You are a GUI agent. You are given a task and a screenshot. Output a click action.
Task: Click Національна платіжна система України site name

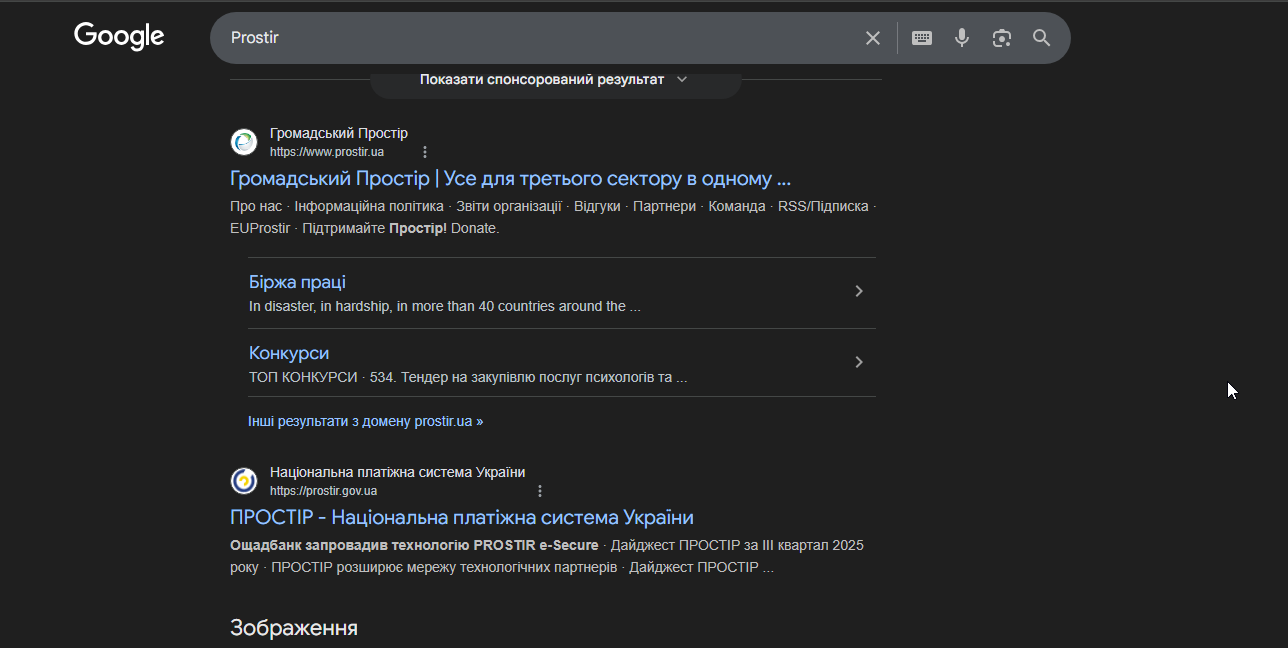pos(397,472)
